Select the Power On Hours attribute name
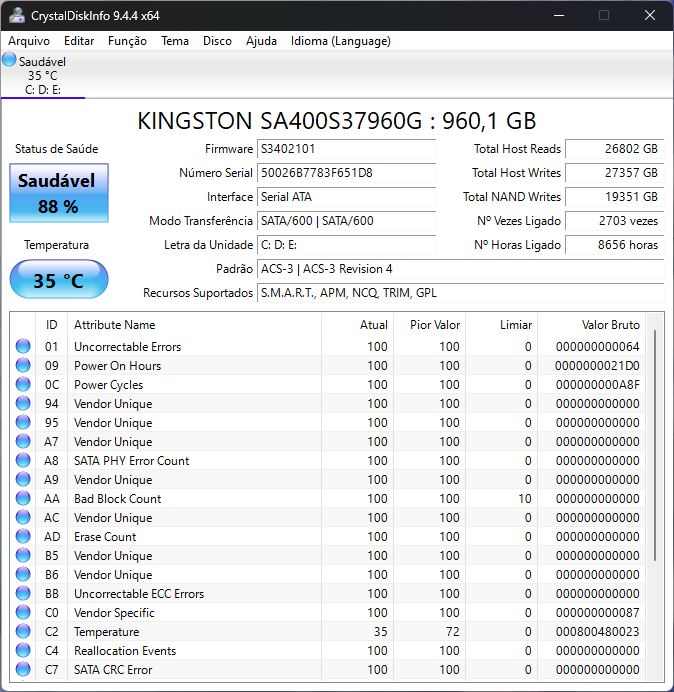This screenshot has height=692, width=674. [x=117, y=366]
